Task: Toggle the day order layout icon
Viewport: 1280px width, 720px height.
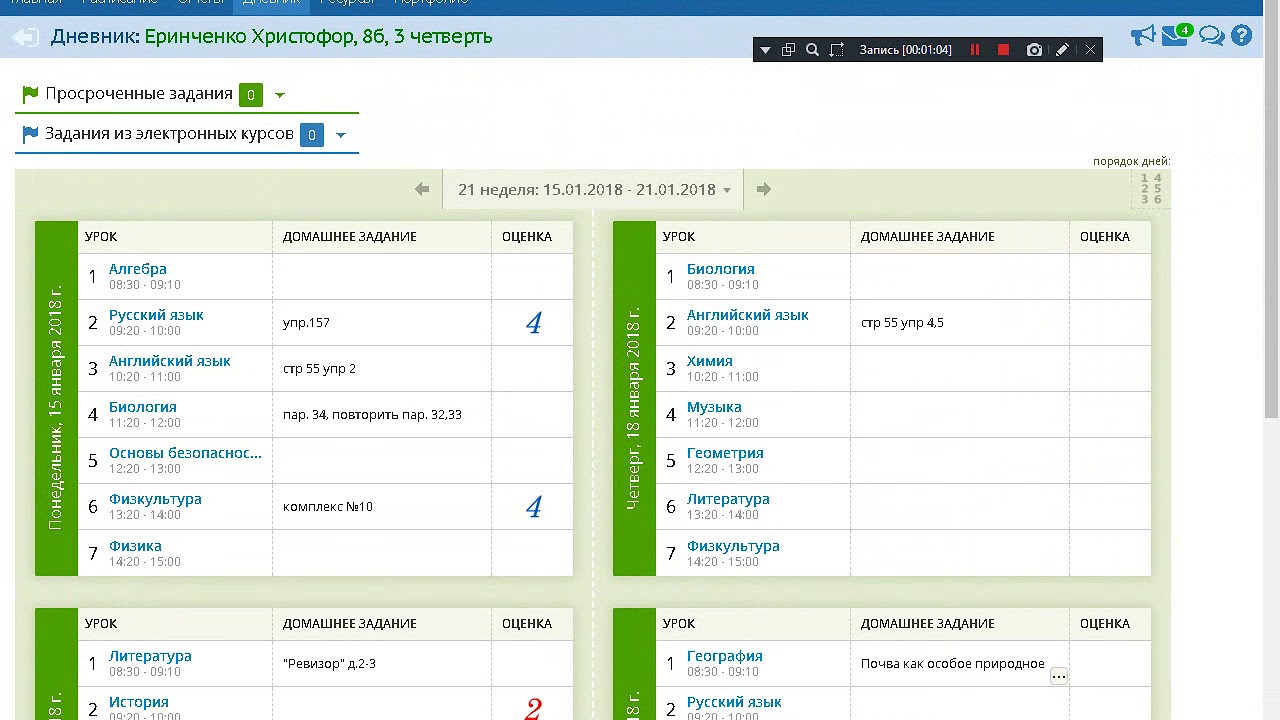Action: [x=1151, y=189]
